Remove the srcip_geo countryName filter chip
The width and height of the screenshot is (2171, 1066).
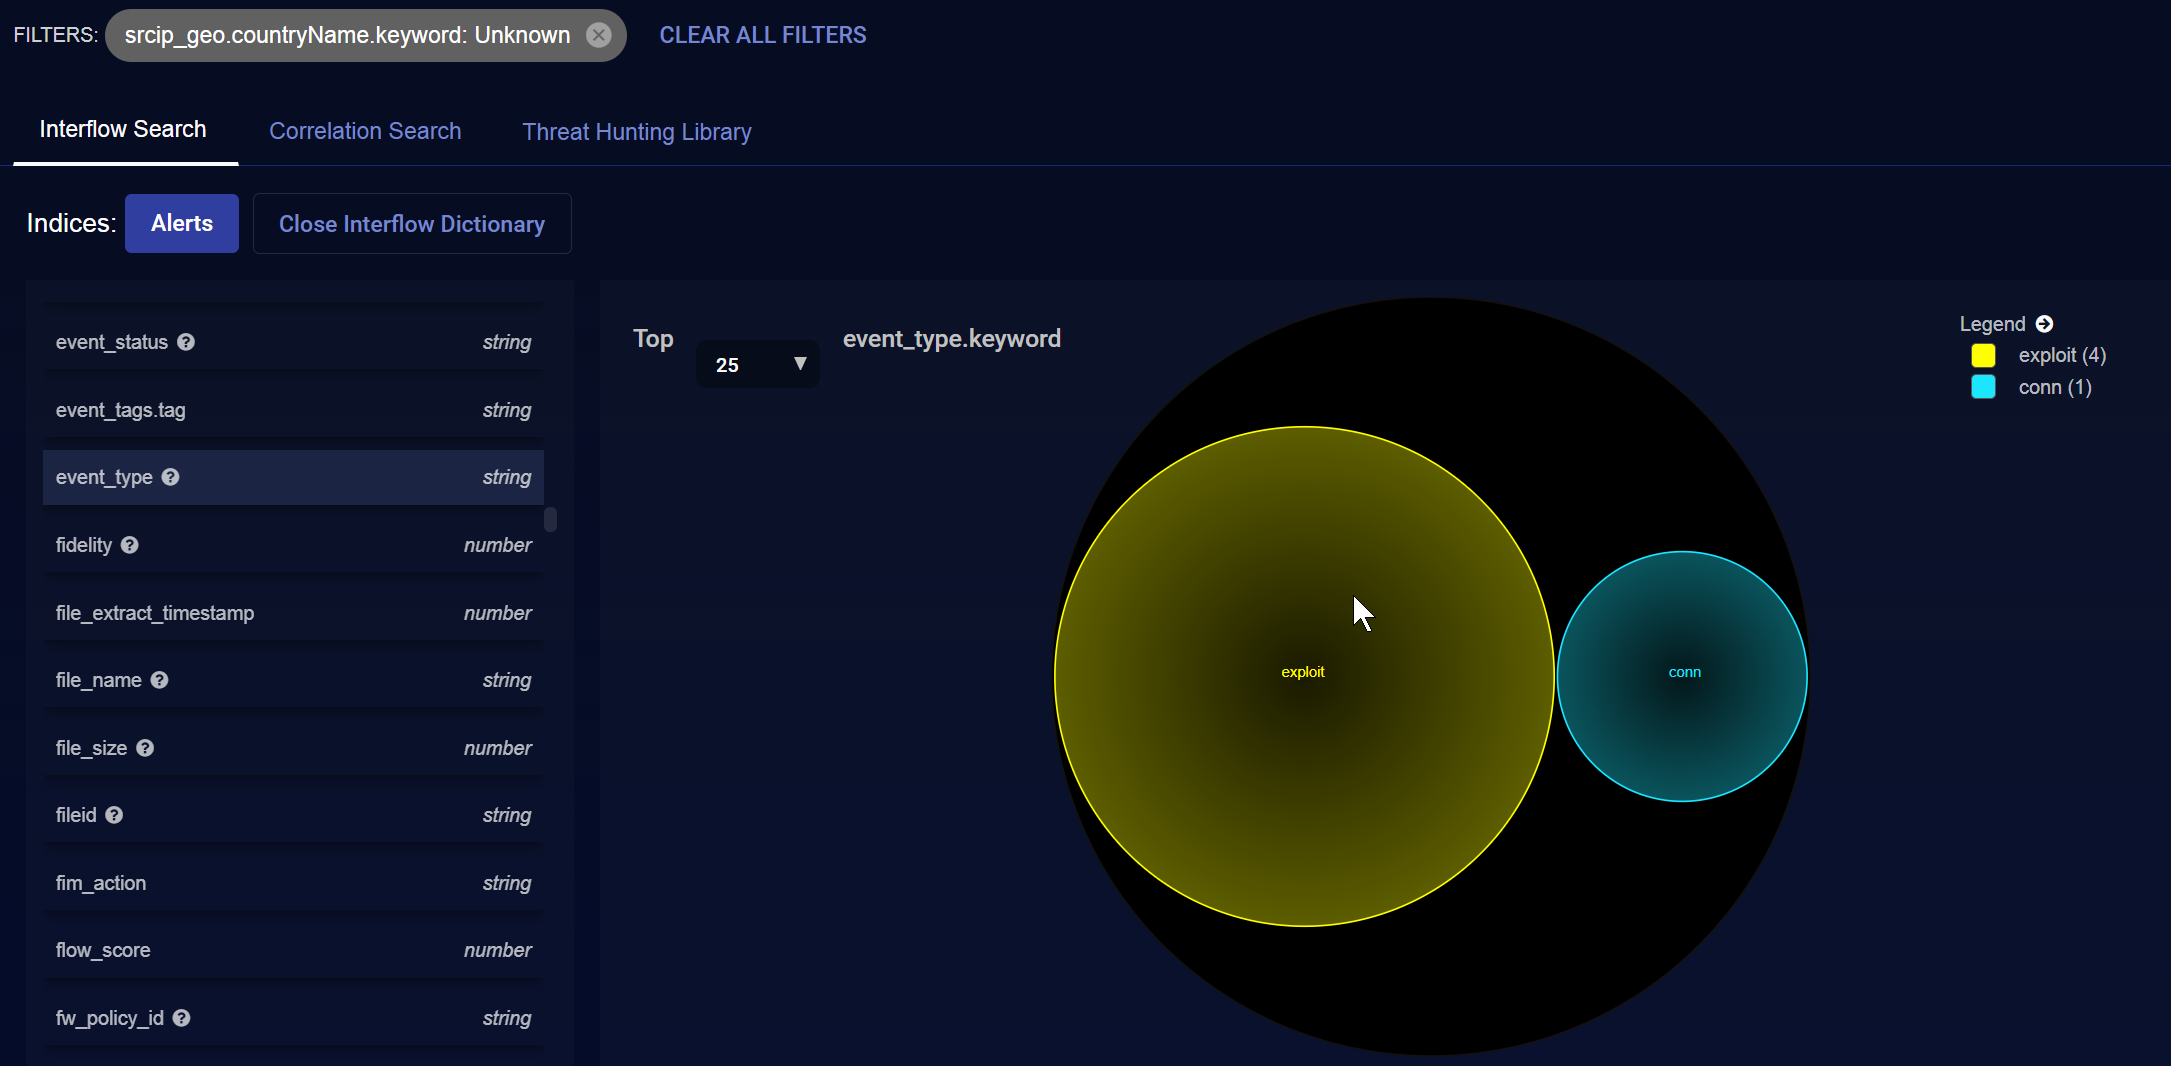(x=598, y=35)
